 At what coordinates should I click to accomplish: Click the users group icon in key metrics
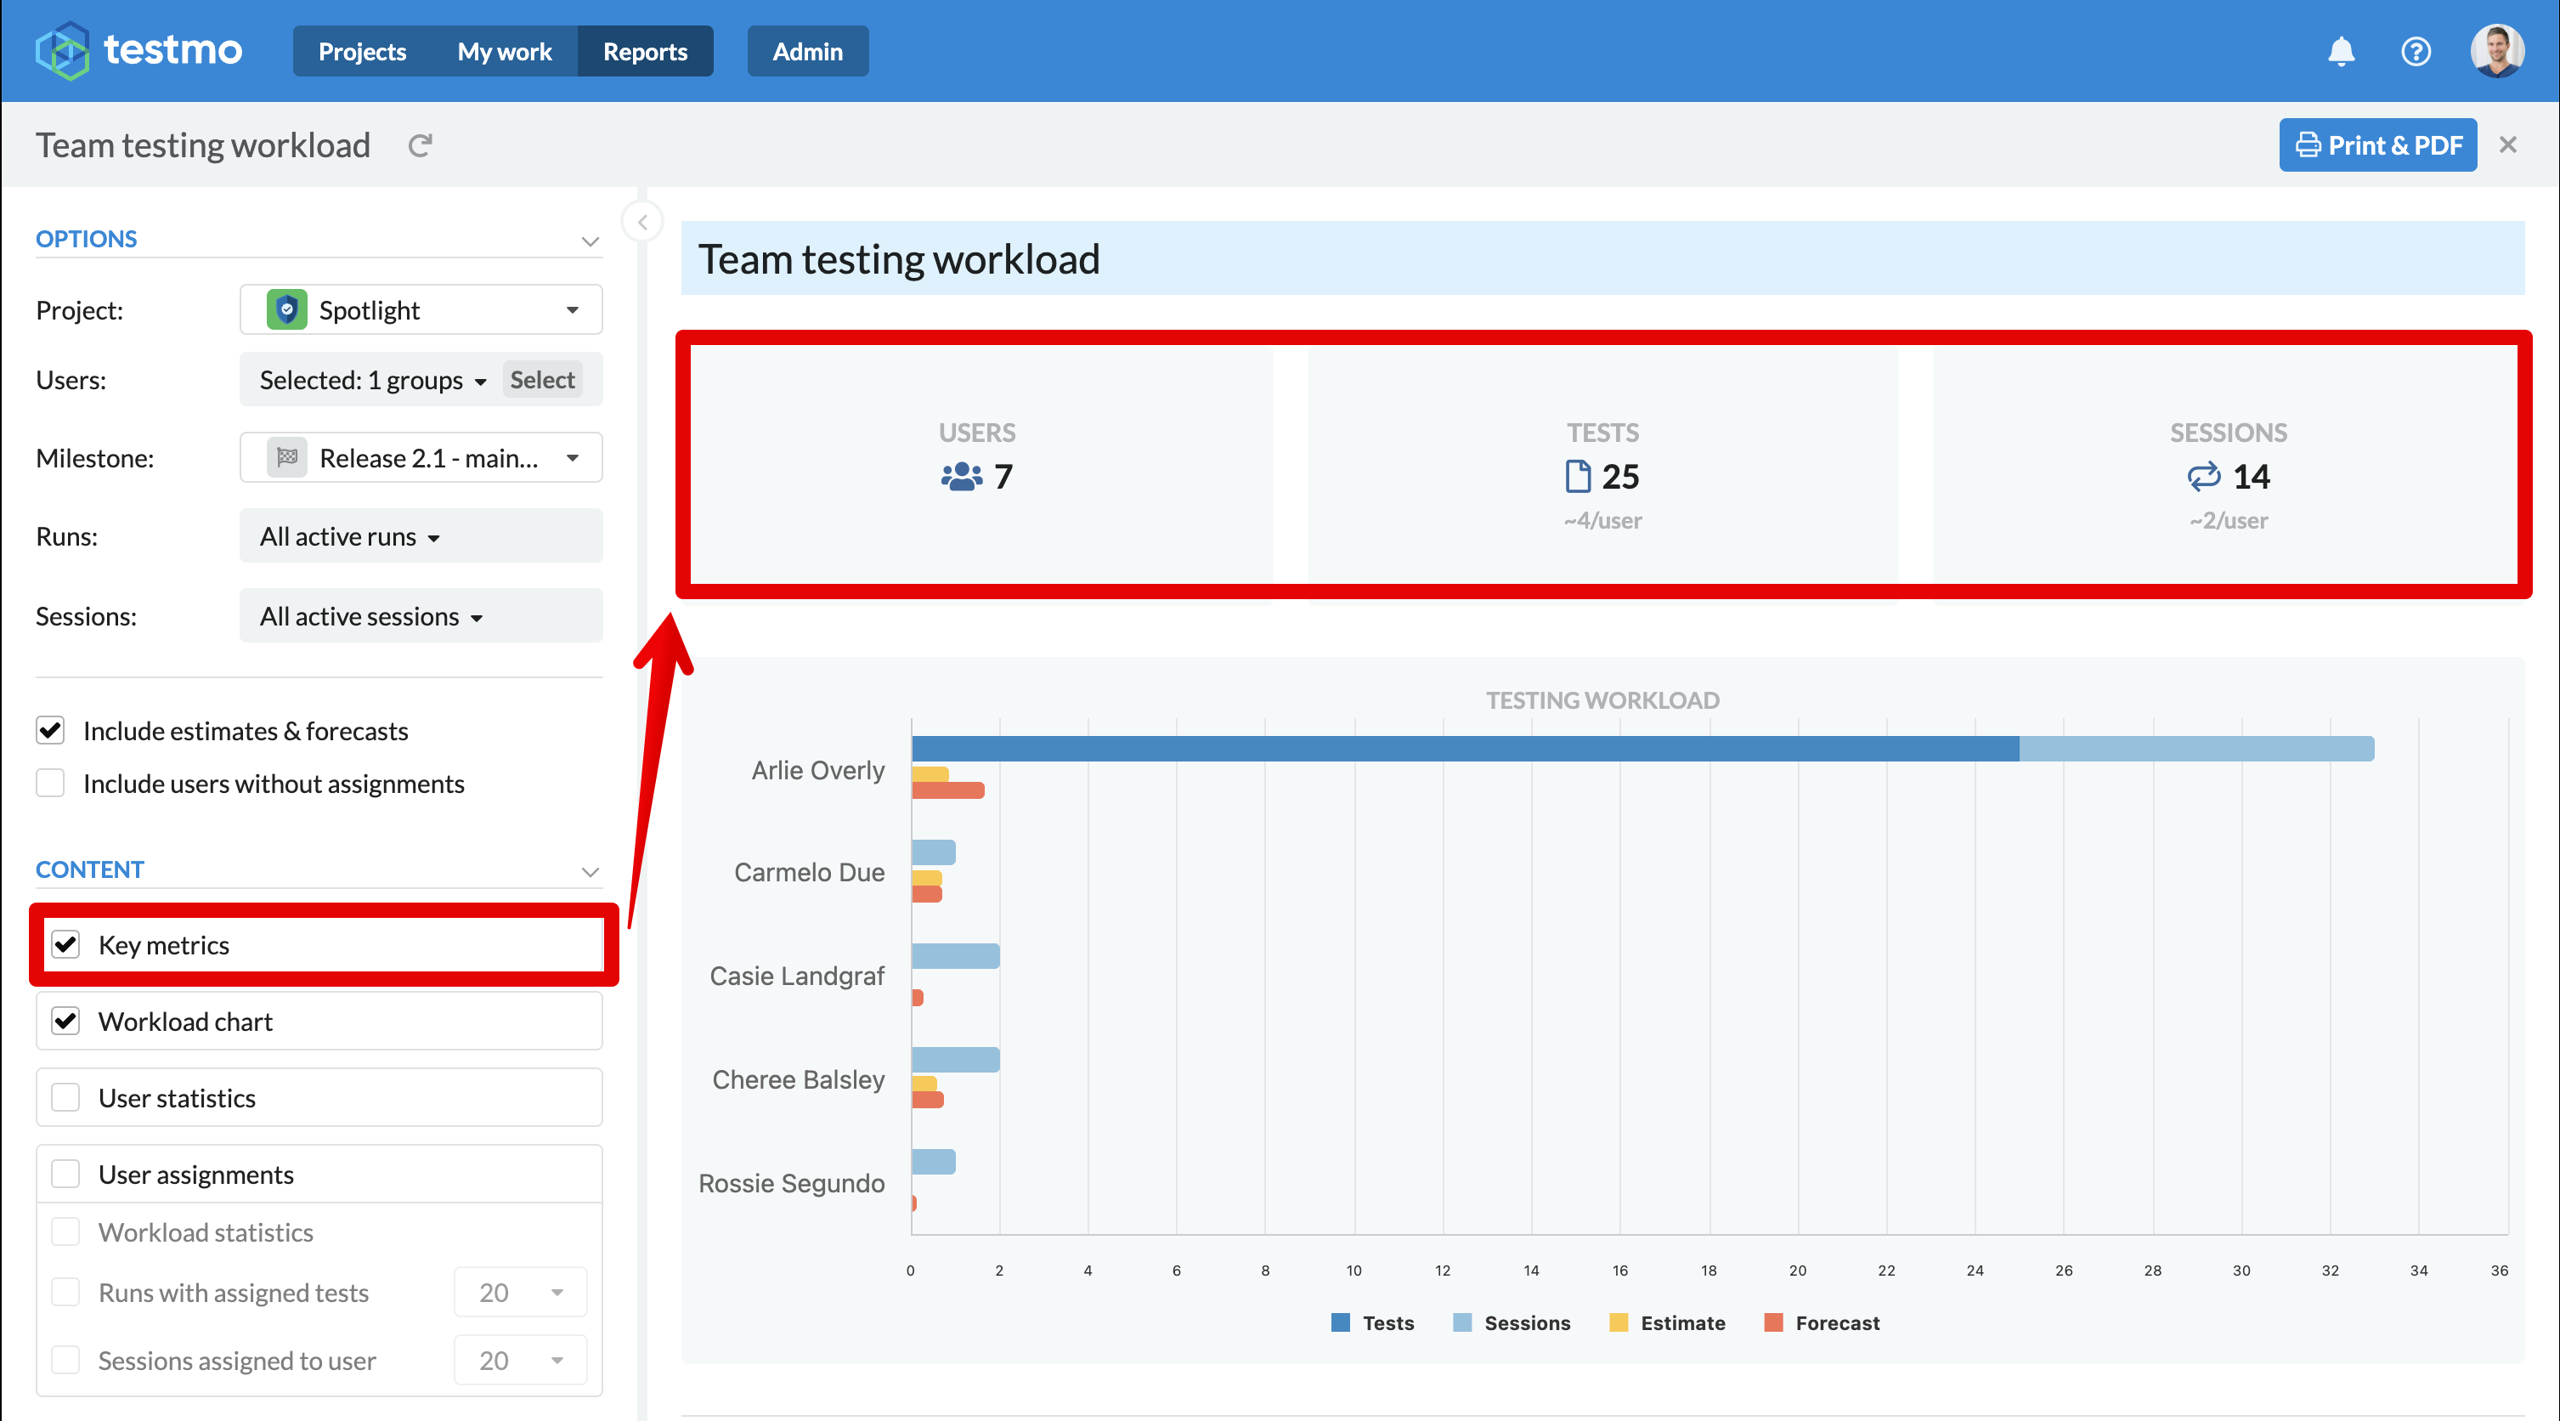961,477
